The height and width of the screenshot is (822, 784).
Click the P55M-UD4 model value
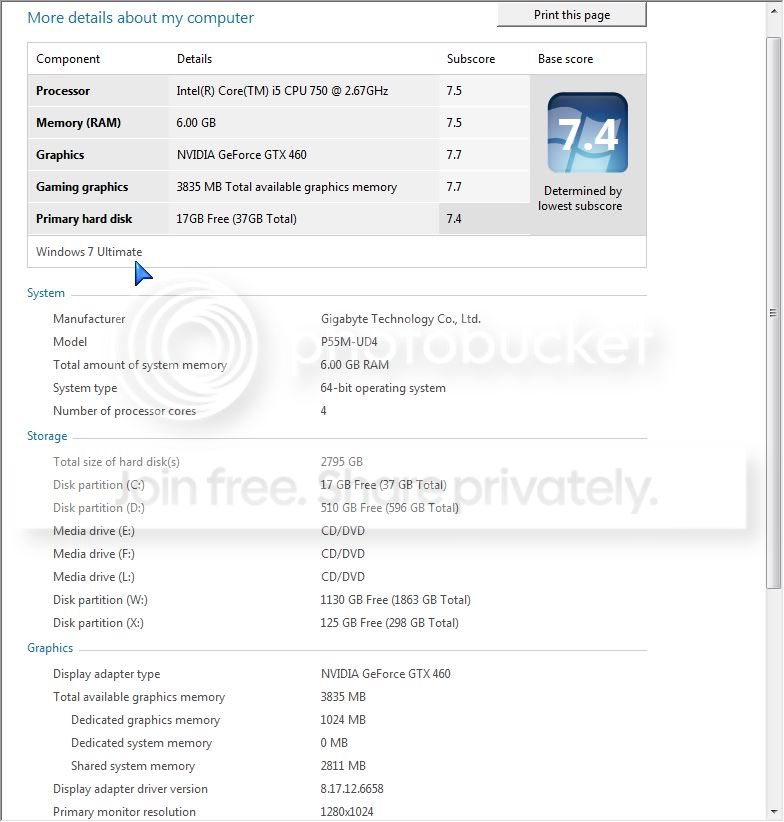(349, 342)
